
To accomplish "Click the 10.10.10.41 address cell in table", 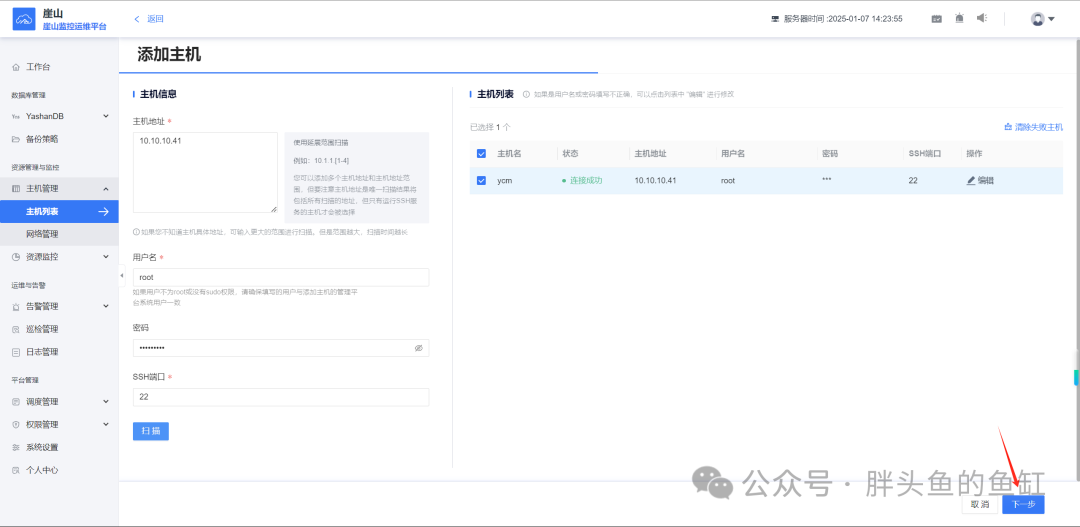I will click(x=655, y=180).
